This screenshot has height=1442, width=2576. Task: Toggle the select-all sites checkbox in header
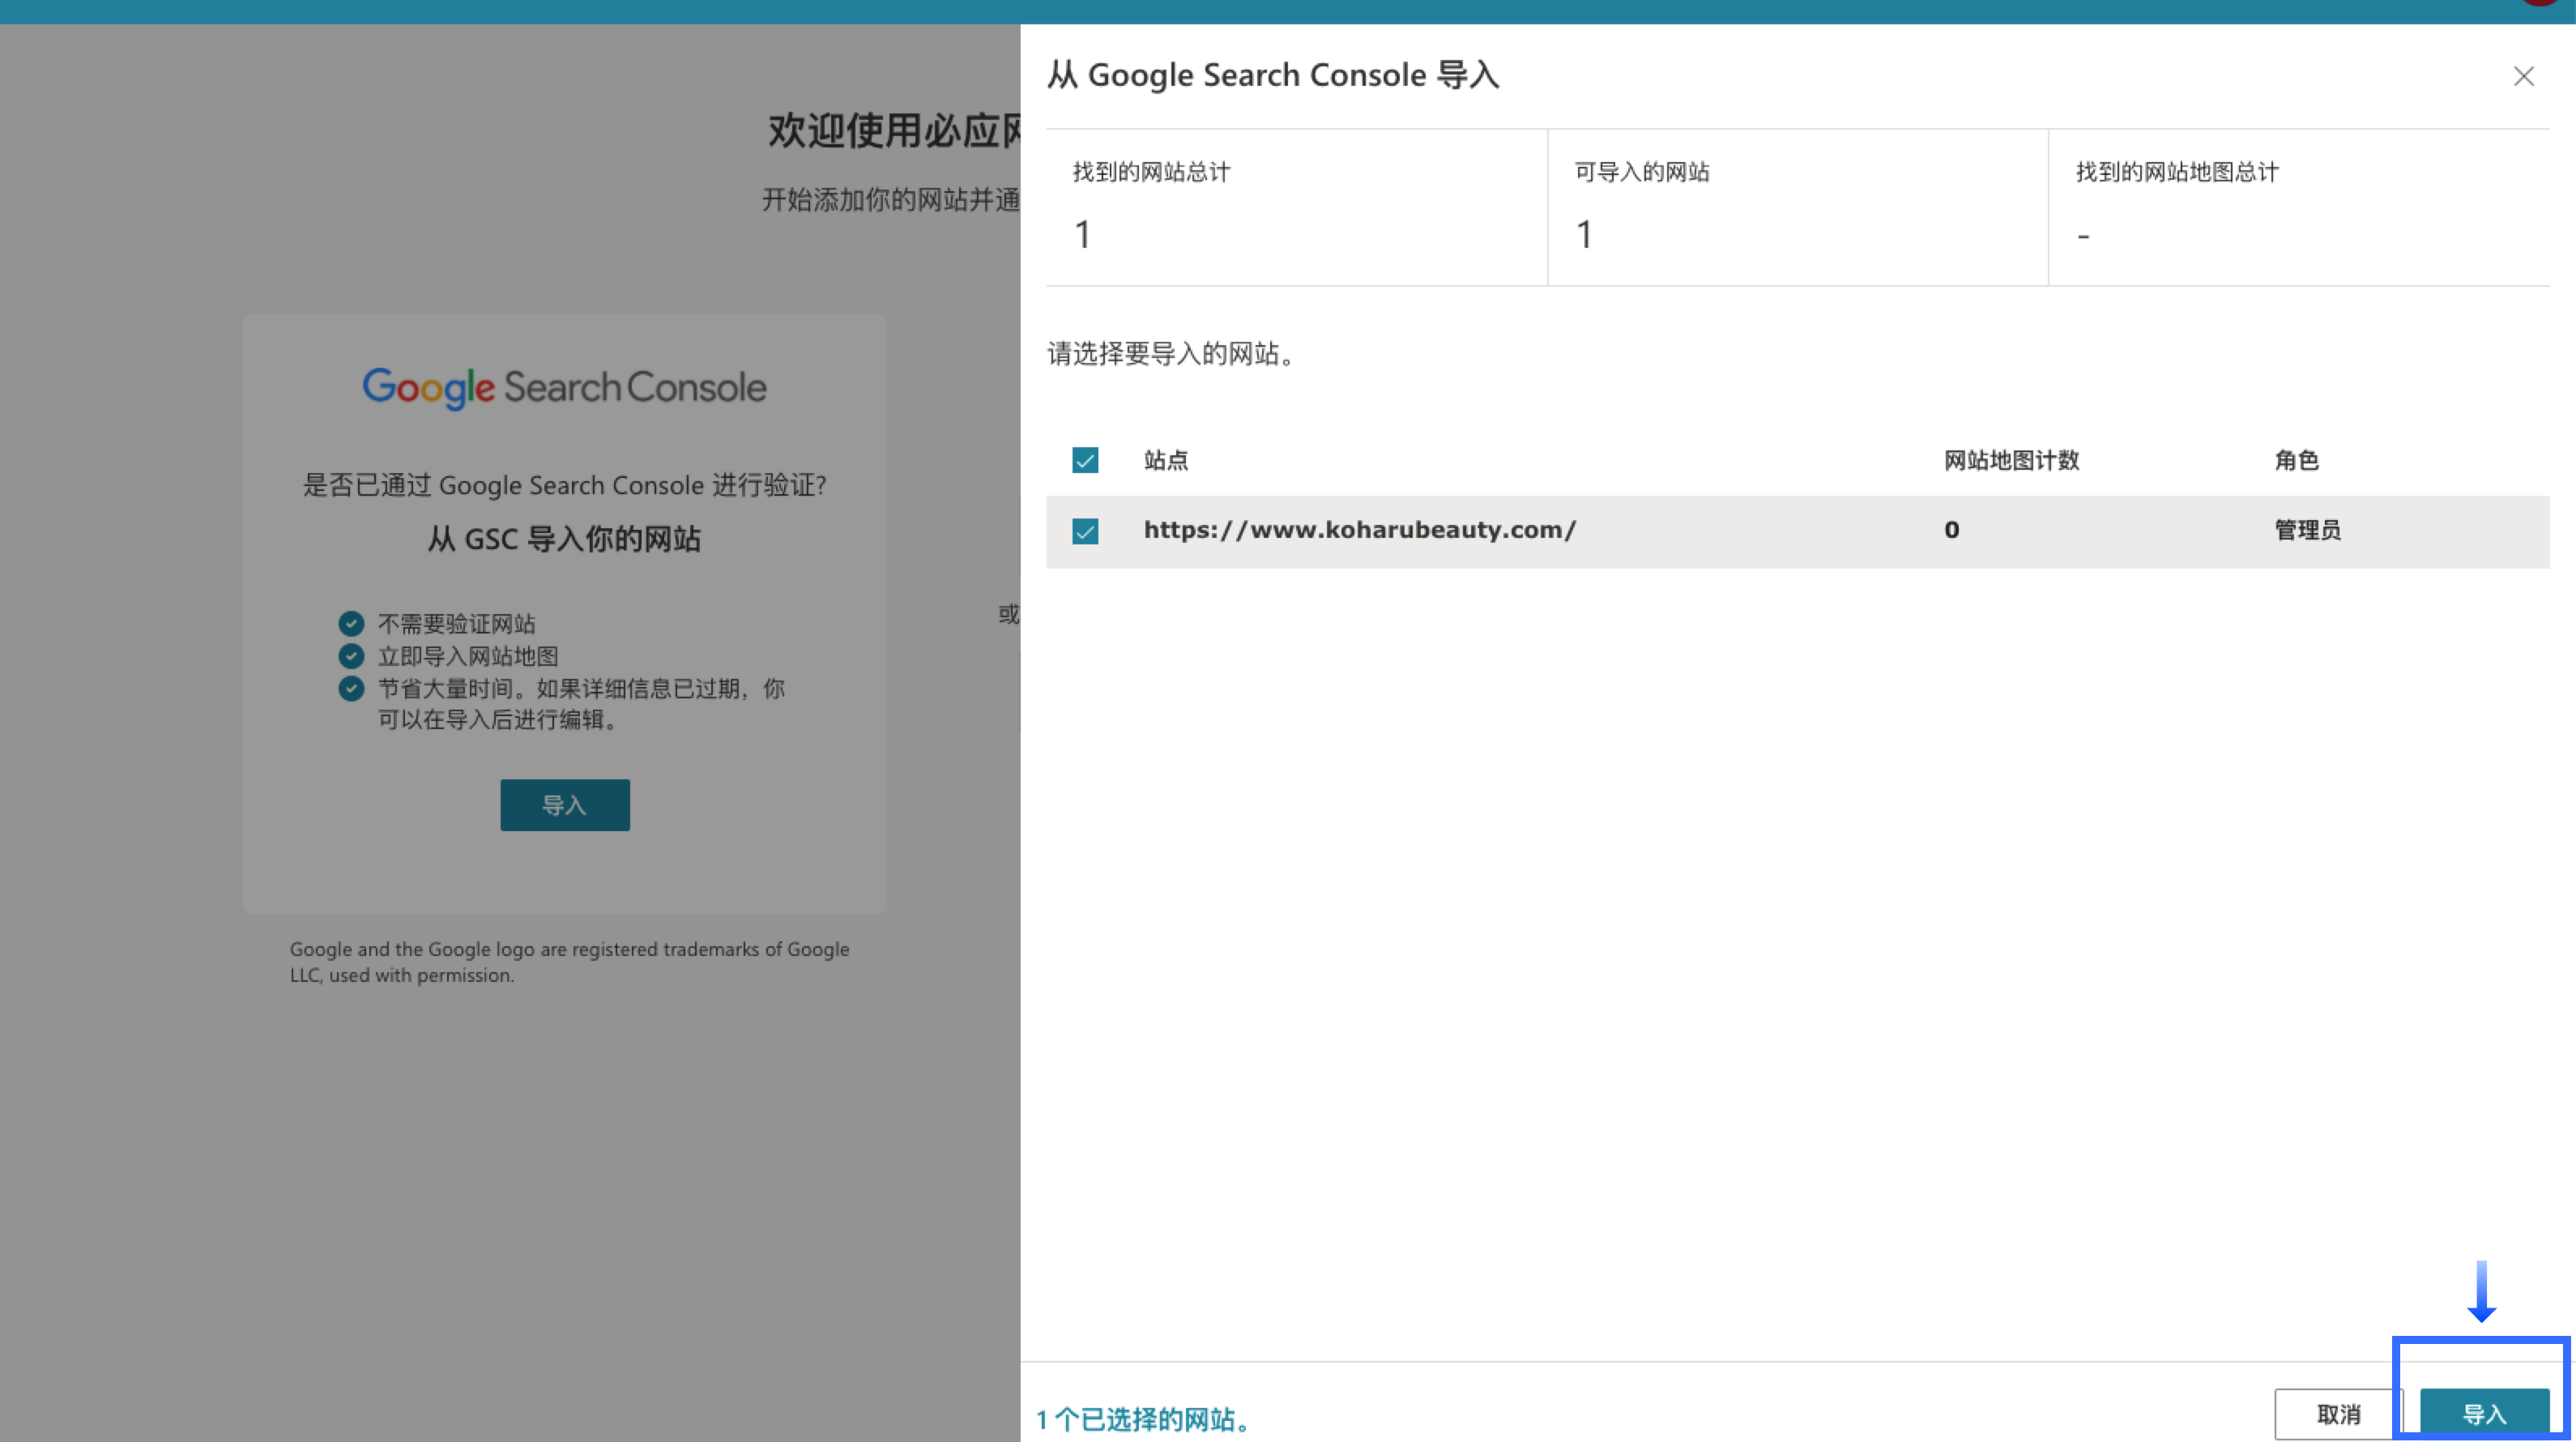coord(1085,460)
